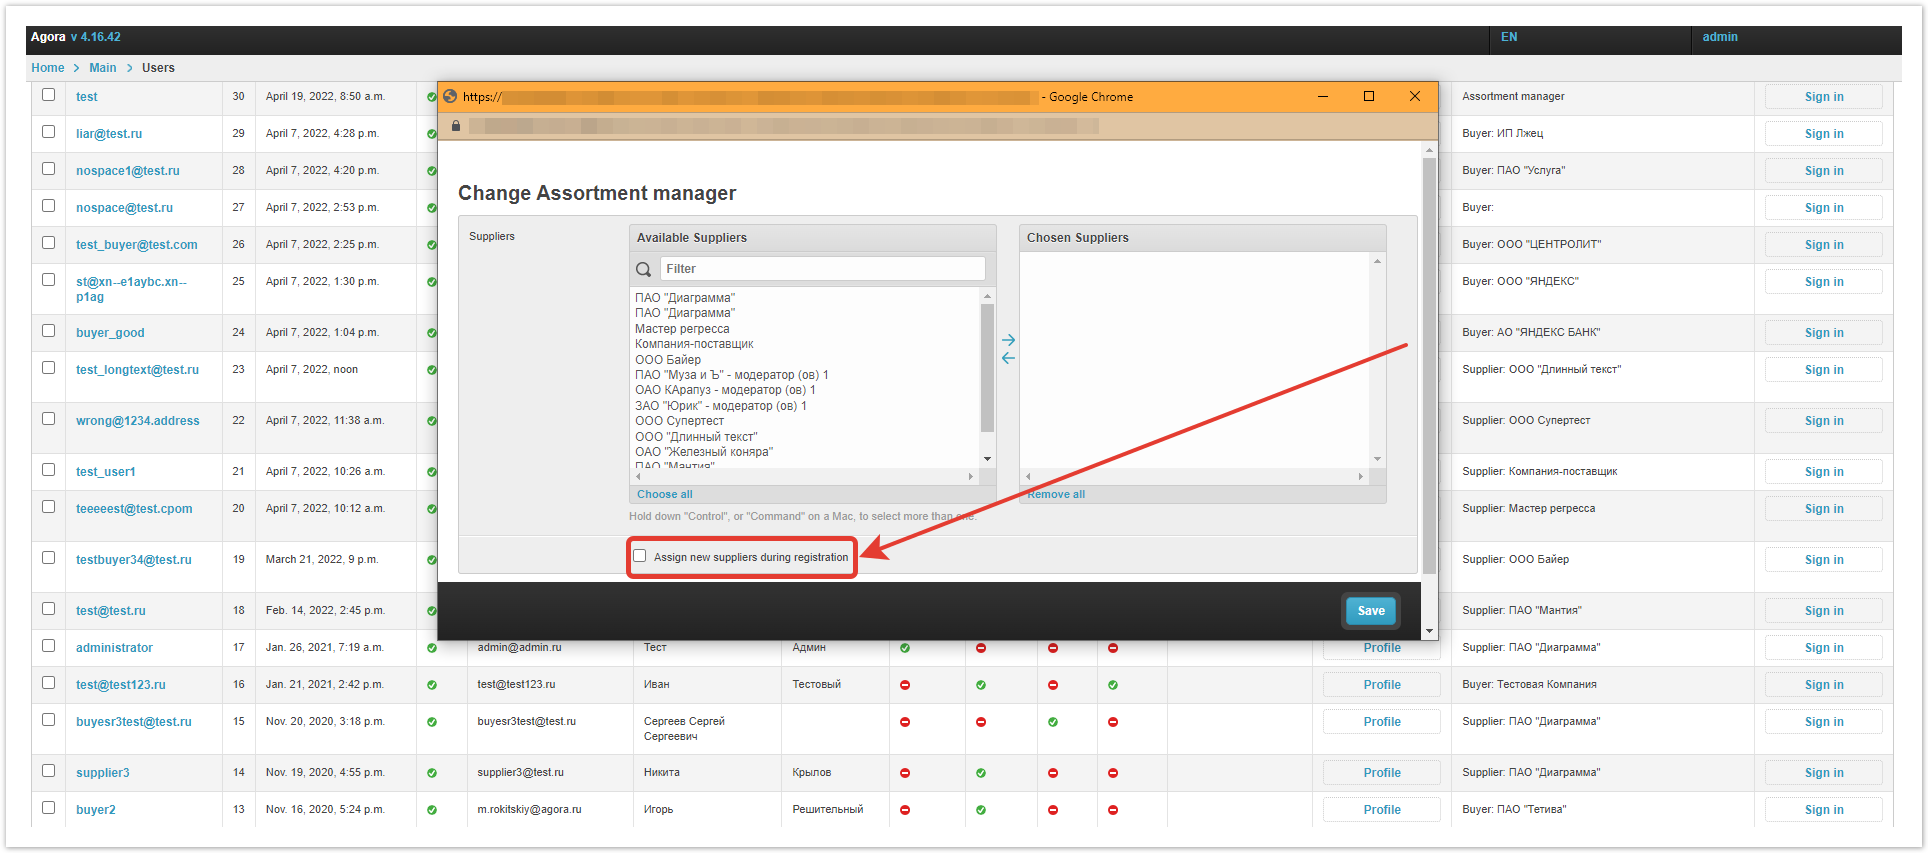Go to the Home breadcrumb

coord(47,68)
